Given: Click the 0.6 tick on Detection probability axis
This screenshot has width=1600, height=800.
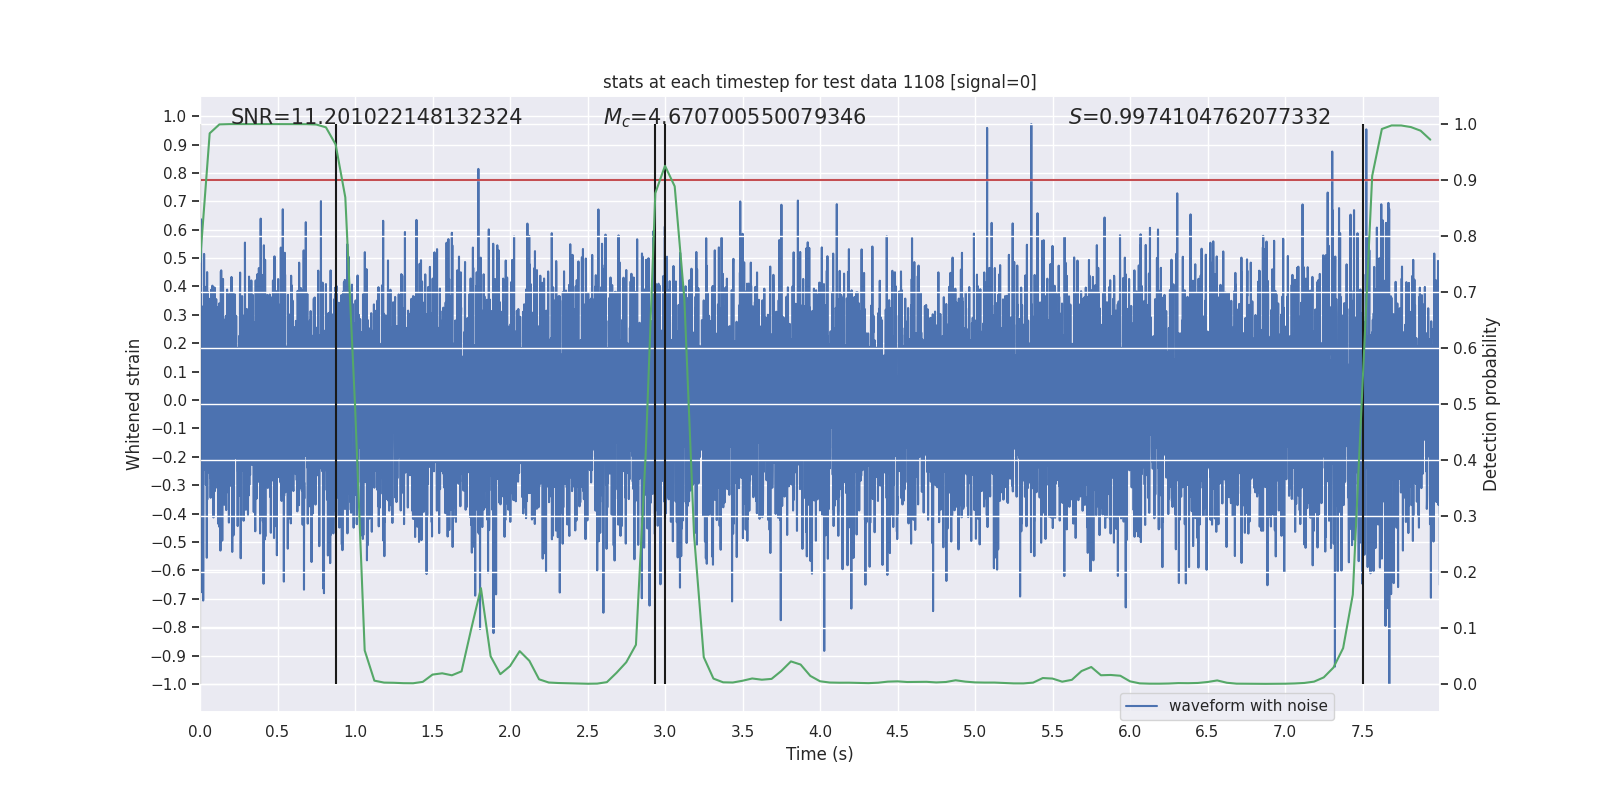Looking at the screenshot, I should [1465, 349].
